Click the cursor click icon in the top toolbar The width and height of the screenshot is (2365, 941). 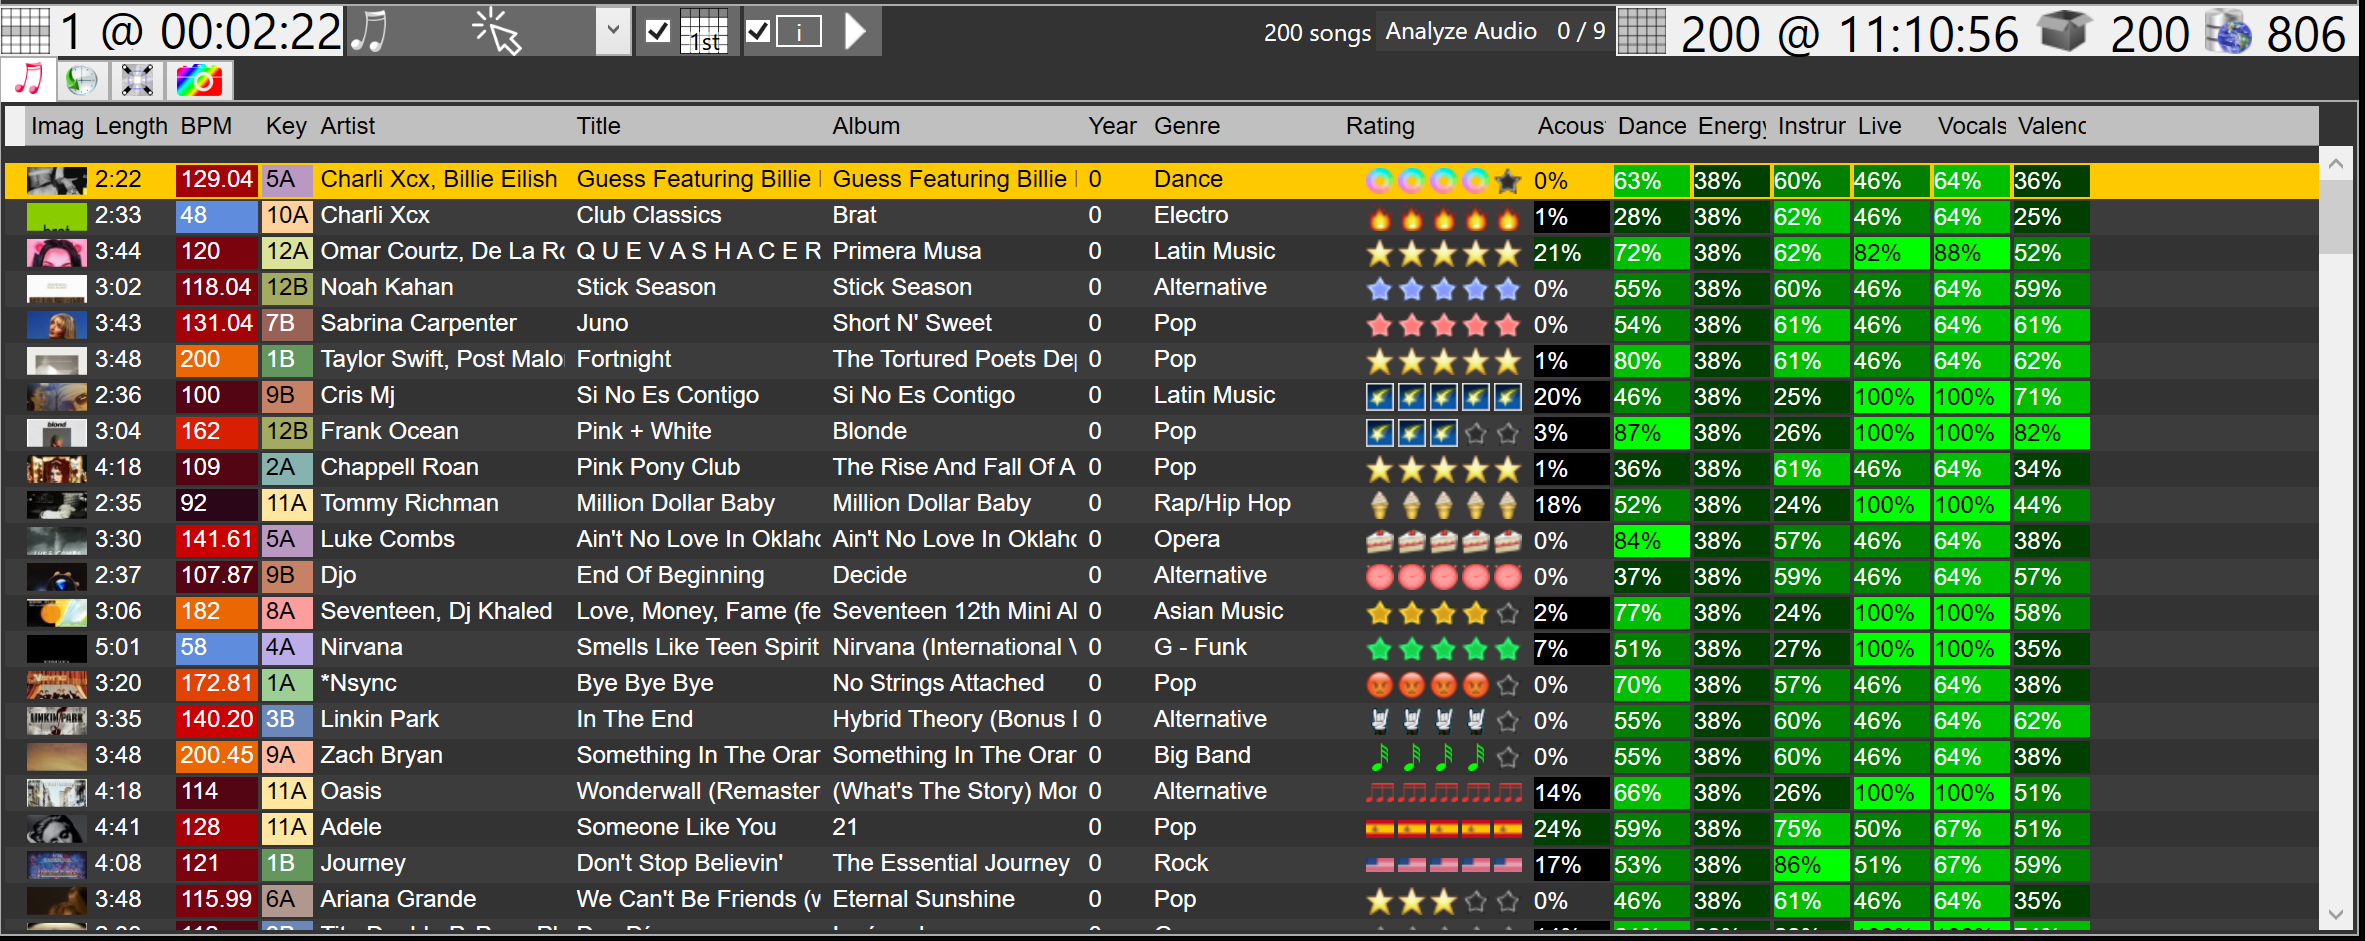click(x=497, y=31)
